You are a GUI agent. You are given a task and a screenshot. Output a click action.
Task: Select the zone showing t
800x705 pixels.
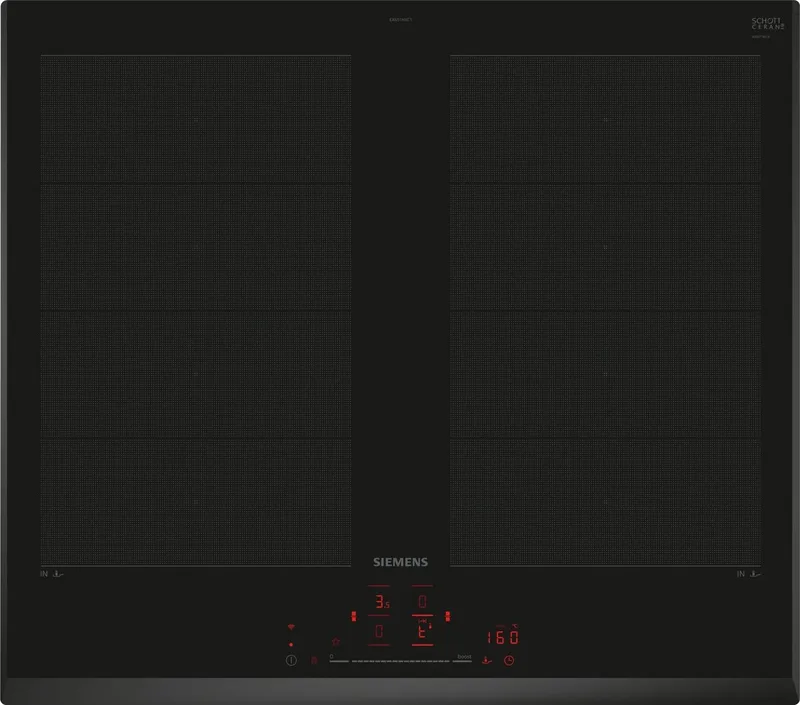pos(422,632)
